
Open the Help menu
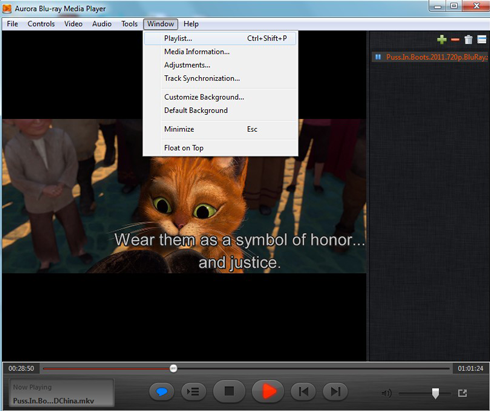click(x=191, y=24)
